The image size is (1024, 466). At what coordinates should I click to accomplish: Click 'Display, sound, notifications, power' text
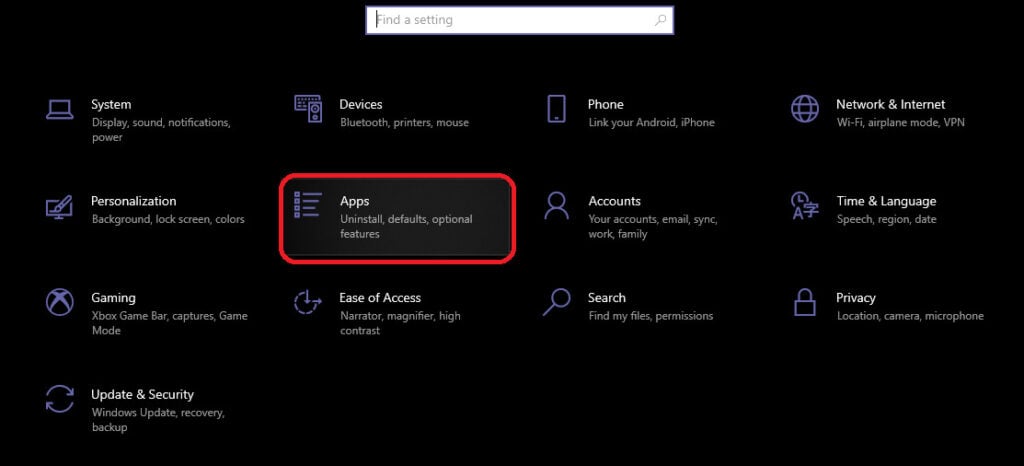pos(161,129)
